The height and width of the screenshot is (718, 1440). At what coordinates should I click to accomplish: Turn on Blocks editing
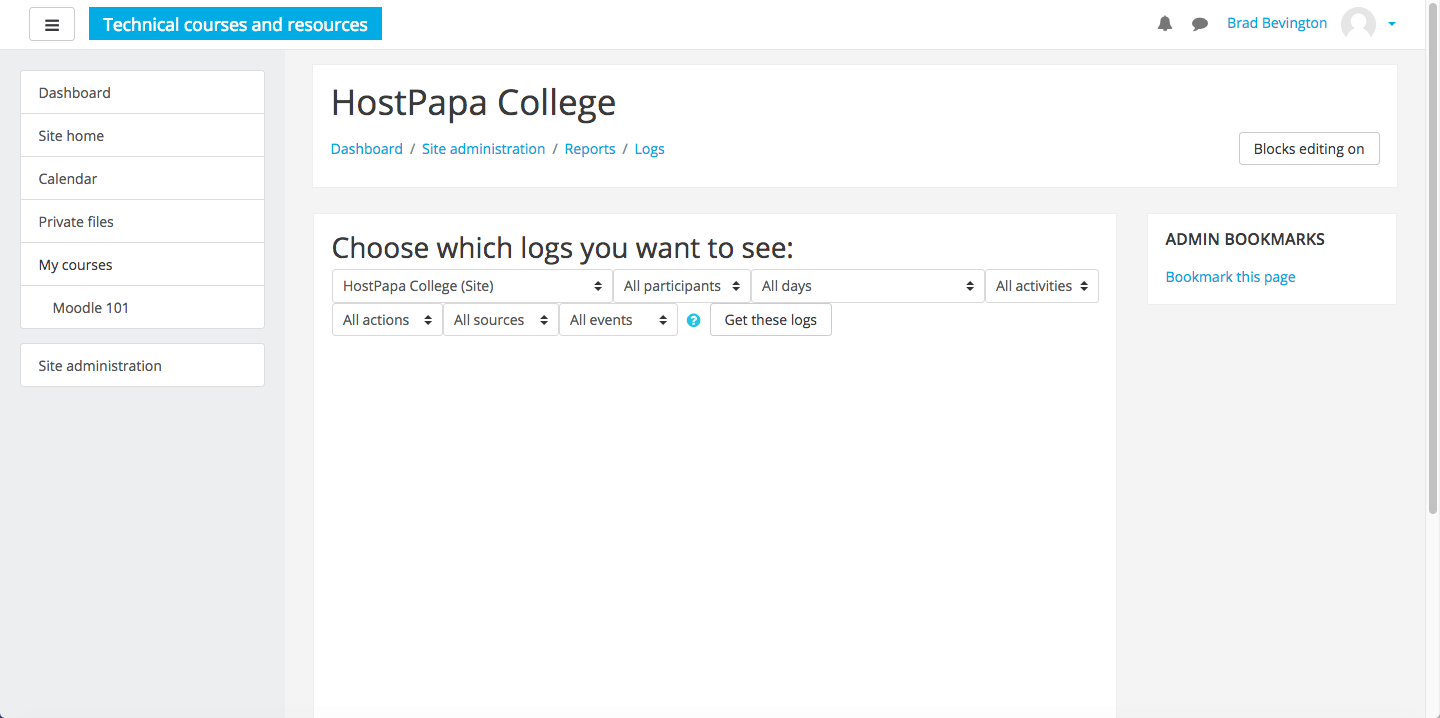1309,149
